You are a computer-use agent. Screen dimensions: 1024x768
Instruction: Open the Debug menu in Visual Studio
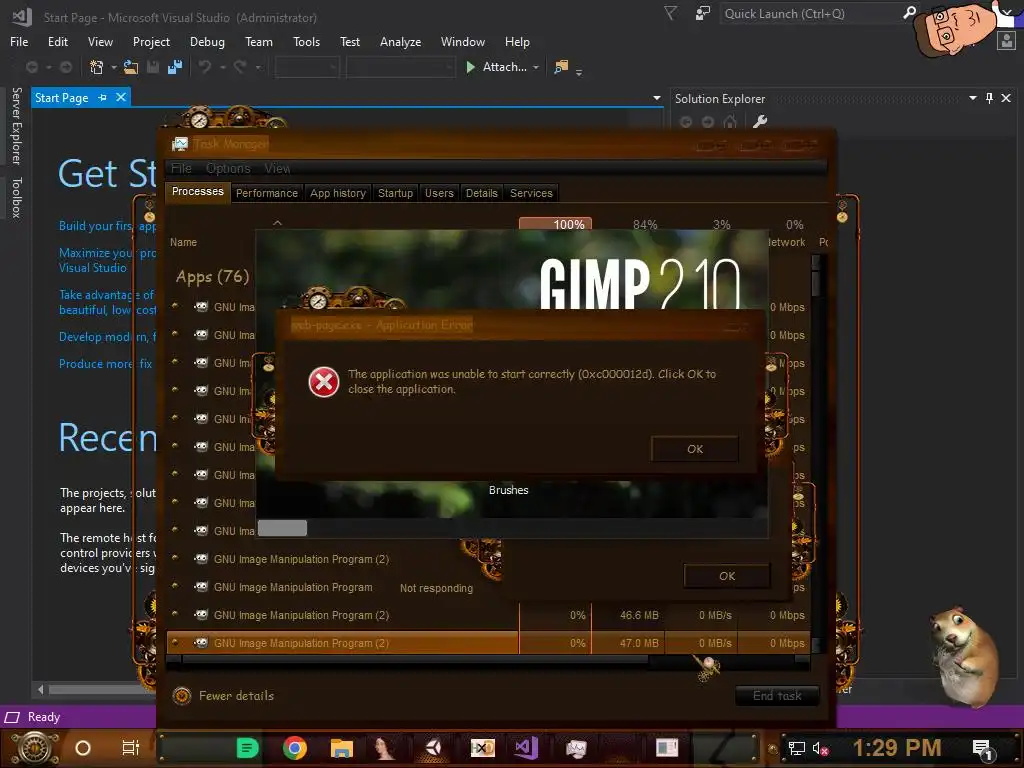(207, 42)
